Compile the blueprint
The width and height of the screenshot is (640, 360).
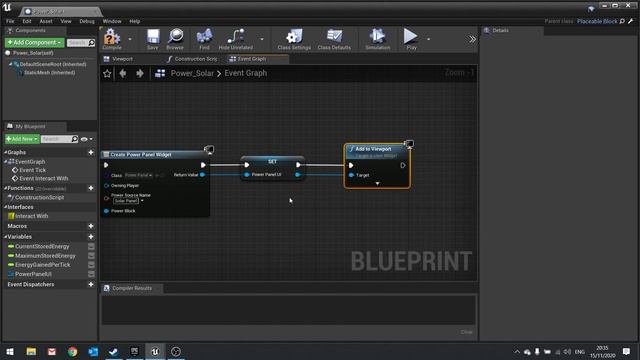111,39
